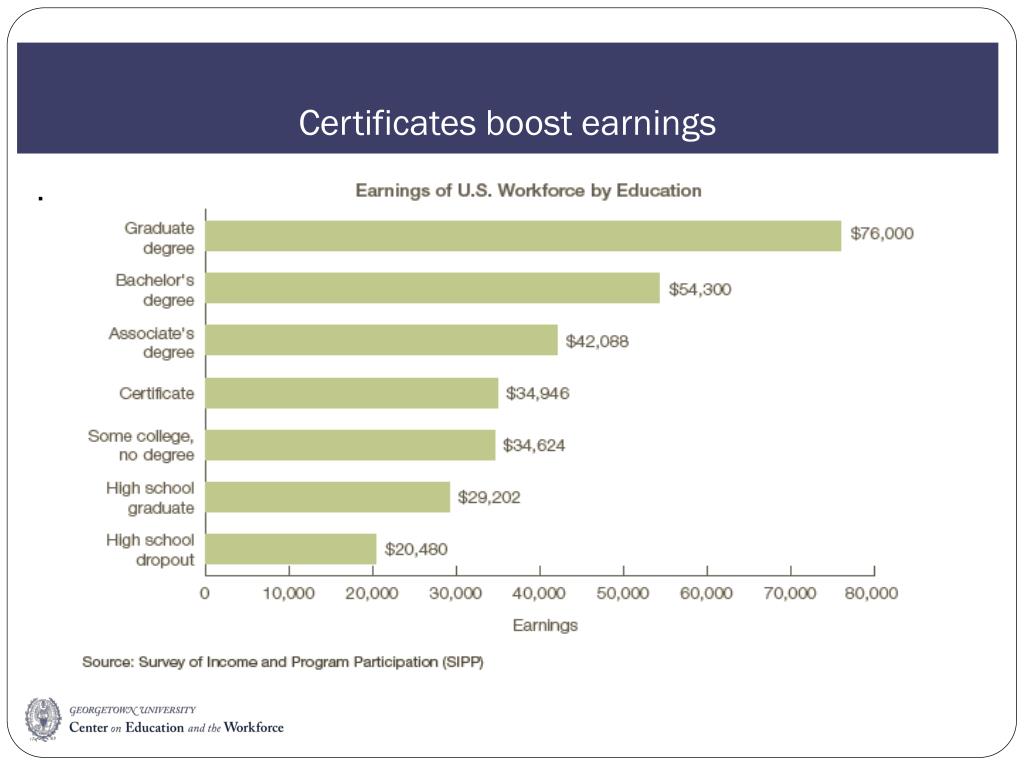1024x768 pixels.
Task: Click the Associate's degree bar
Action: [381, 340]
